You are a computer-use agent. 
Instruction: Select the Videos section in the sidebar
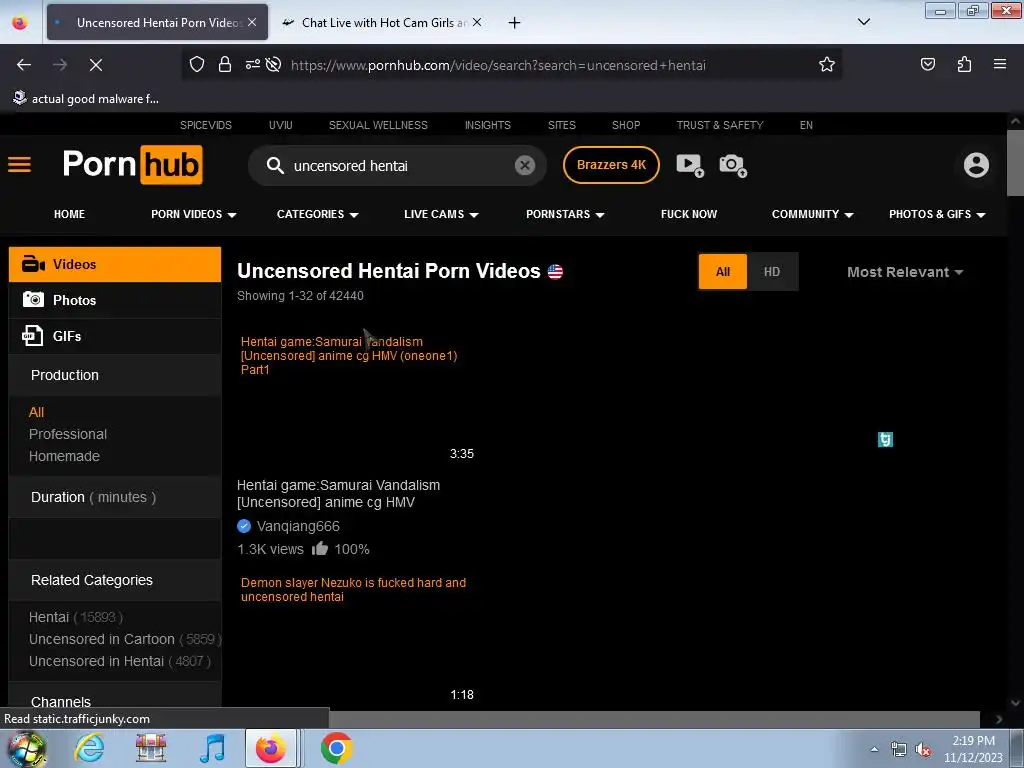pos(115,264)
